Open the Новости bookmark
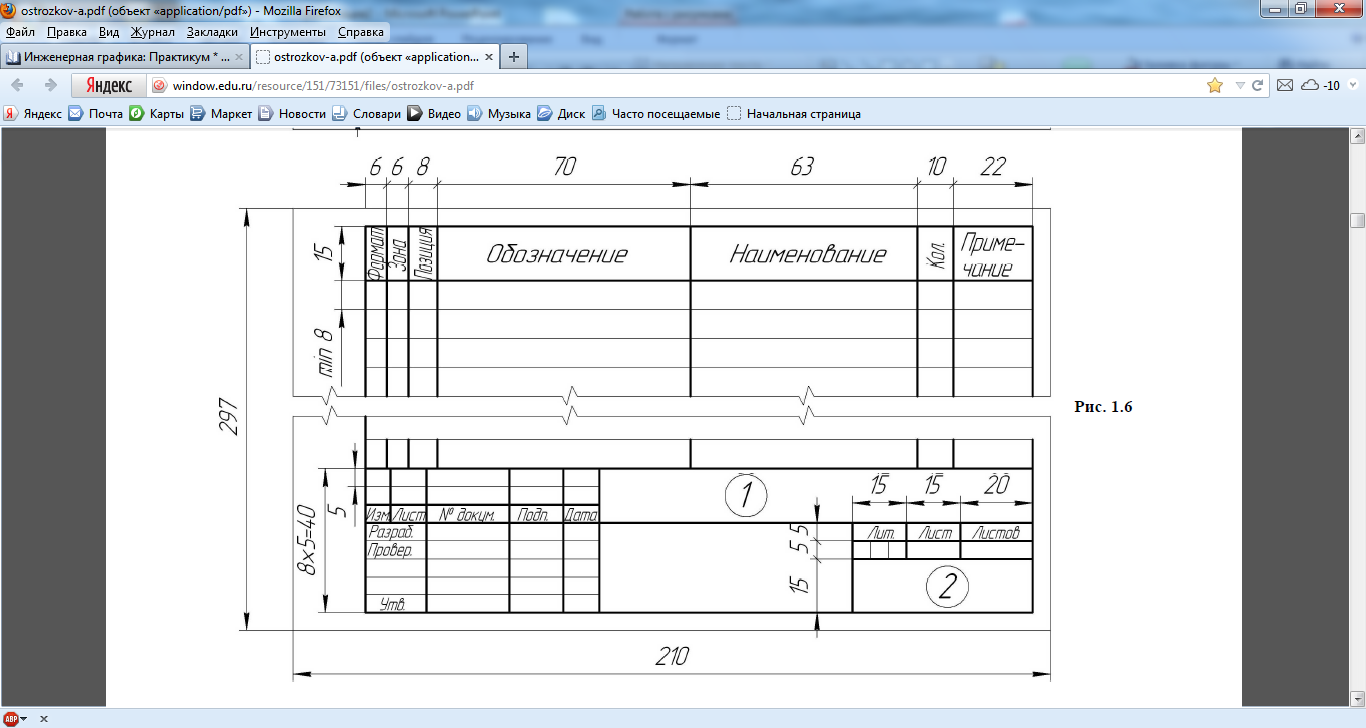1366x728 pixels. [292, 114]
